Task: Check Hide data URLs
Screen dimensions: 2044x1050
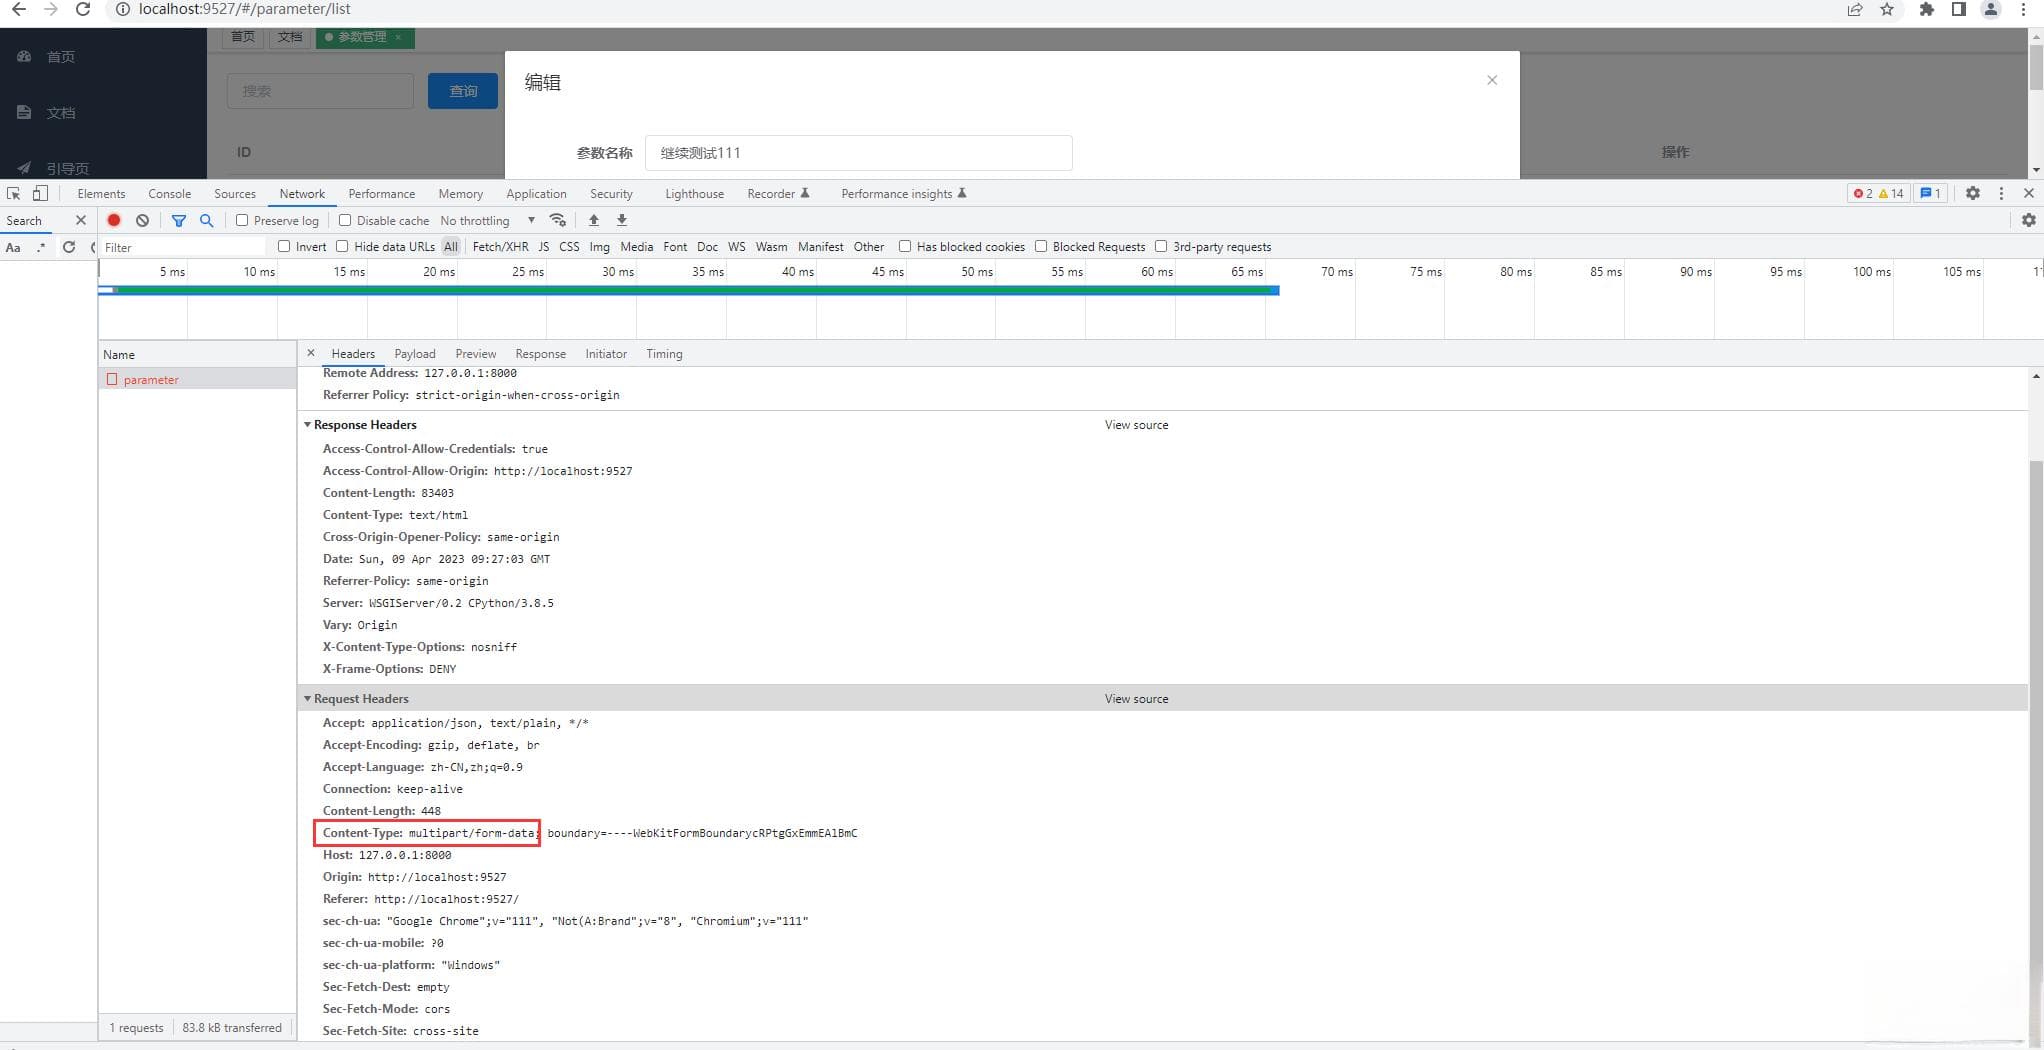Action: [342, 246]
